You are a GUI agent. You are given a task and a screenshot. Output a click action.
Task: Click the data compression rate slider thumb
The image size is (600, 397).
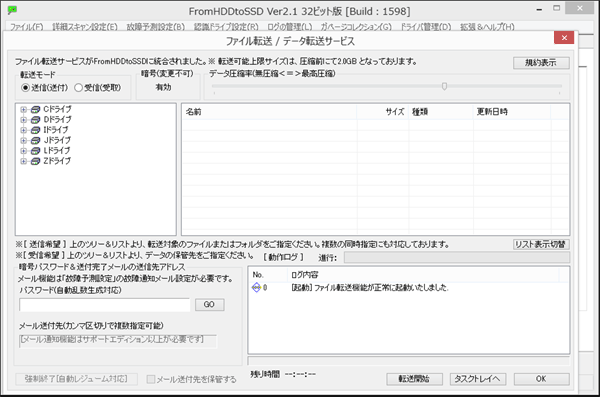(x=444, y=86)
